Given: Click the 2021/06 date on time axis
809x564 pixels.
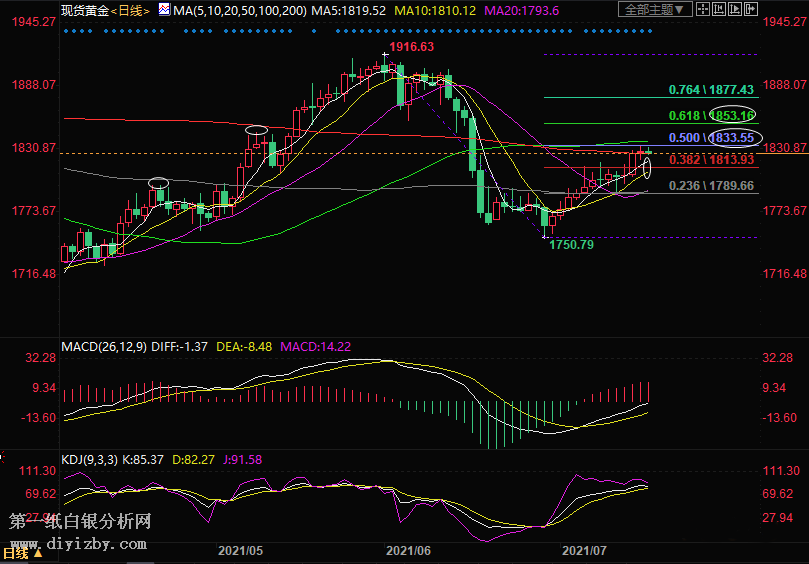Looking at the screenshot, I should [408, 550].
